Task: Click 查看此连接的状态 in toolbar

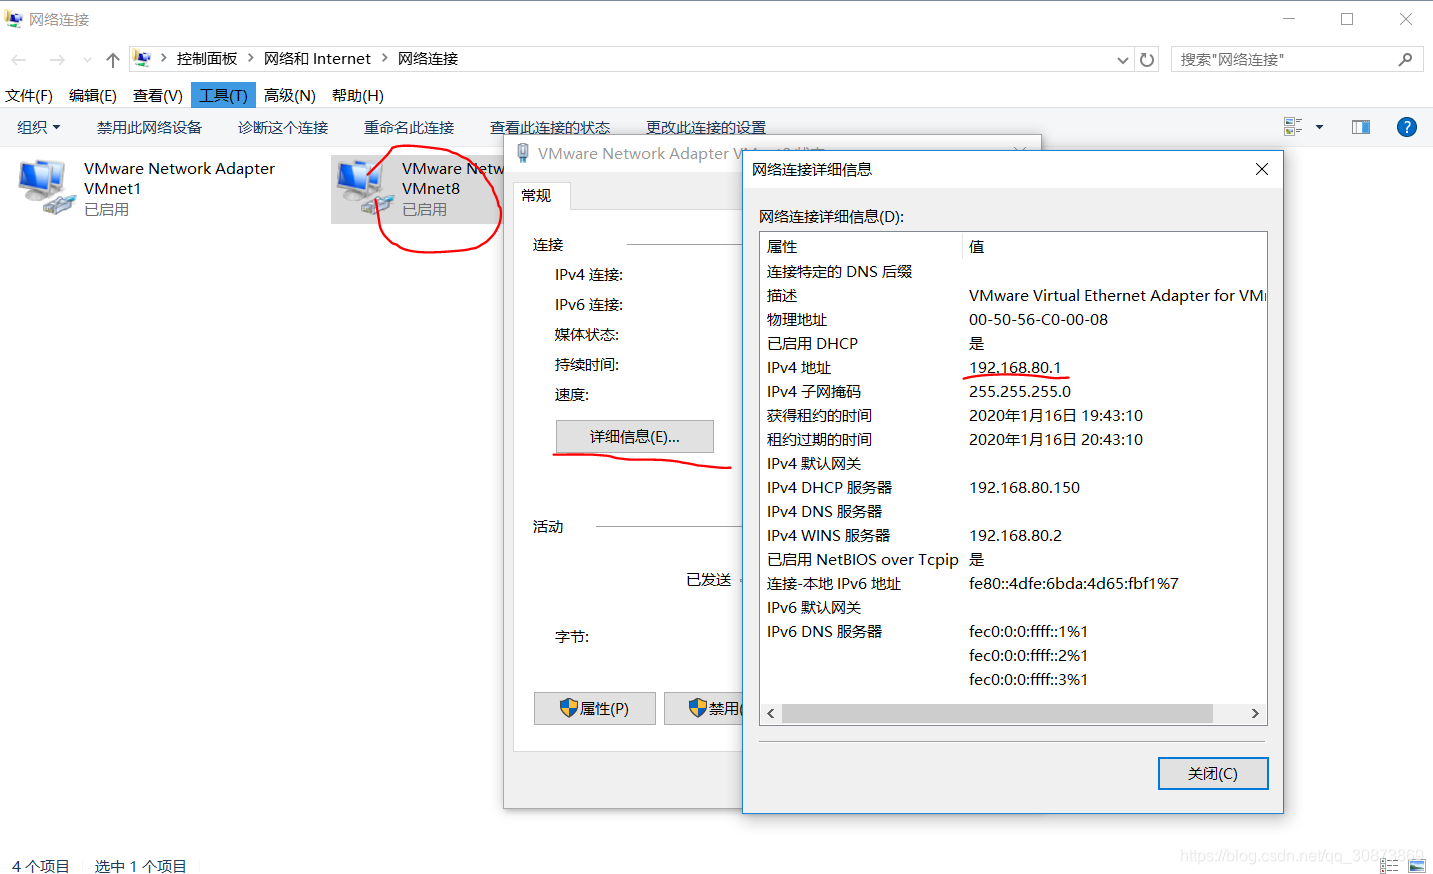Action: click(550, 128)
